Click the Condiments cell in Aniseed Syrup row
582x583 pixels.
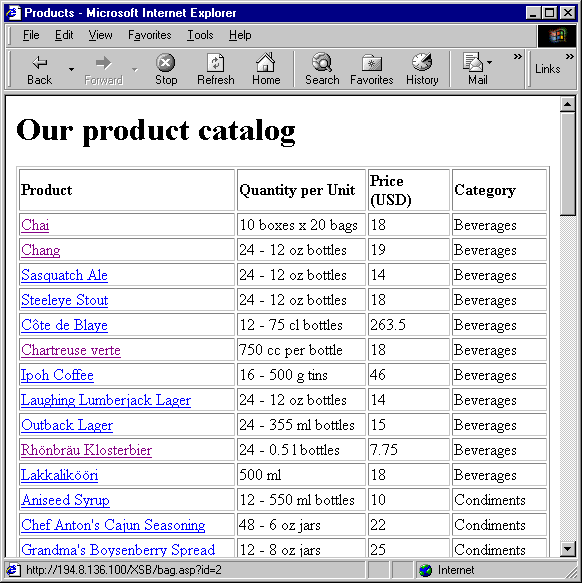499,500
